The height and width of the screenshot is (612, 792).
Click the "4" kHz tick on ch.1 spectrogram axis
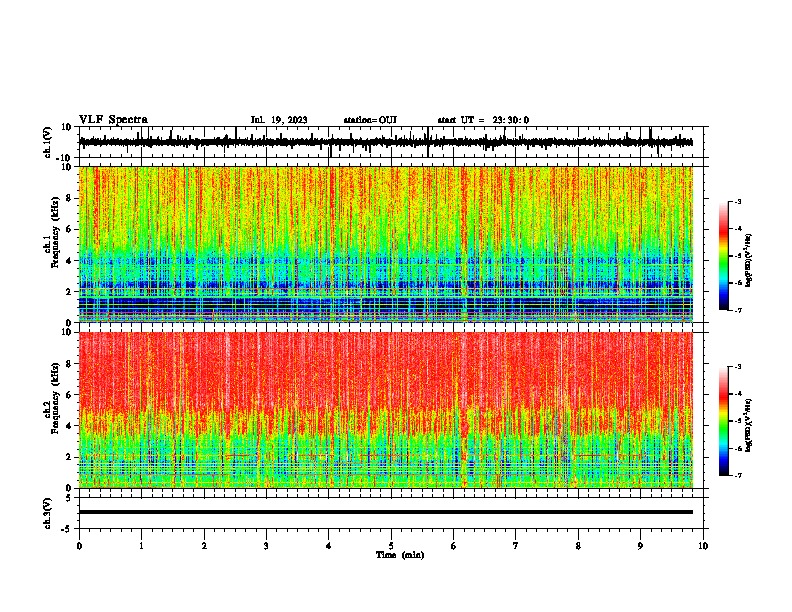click(x=69, y=261)
